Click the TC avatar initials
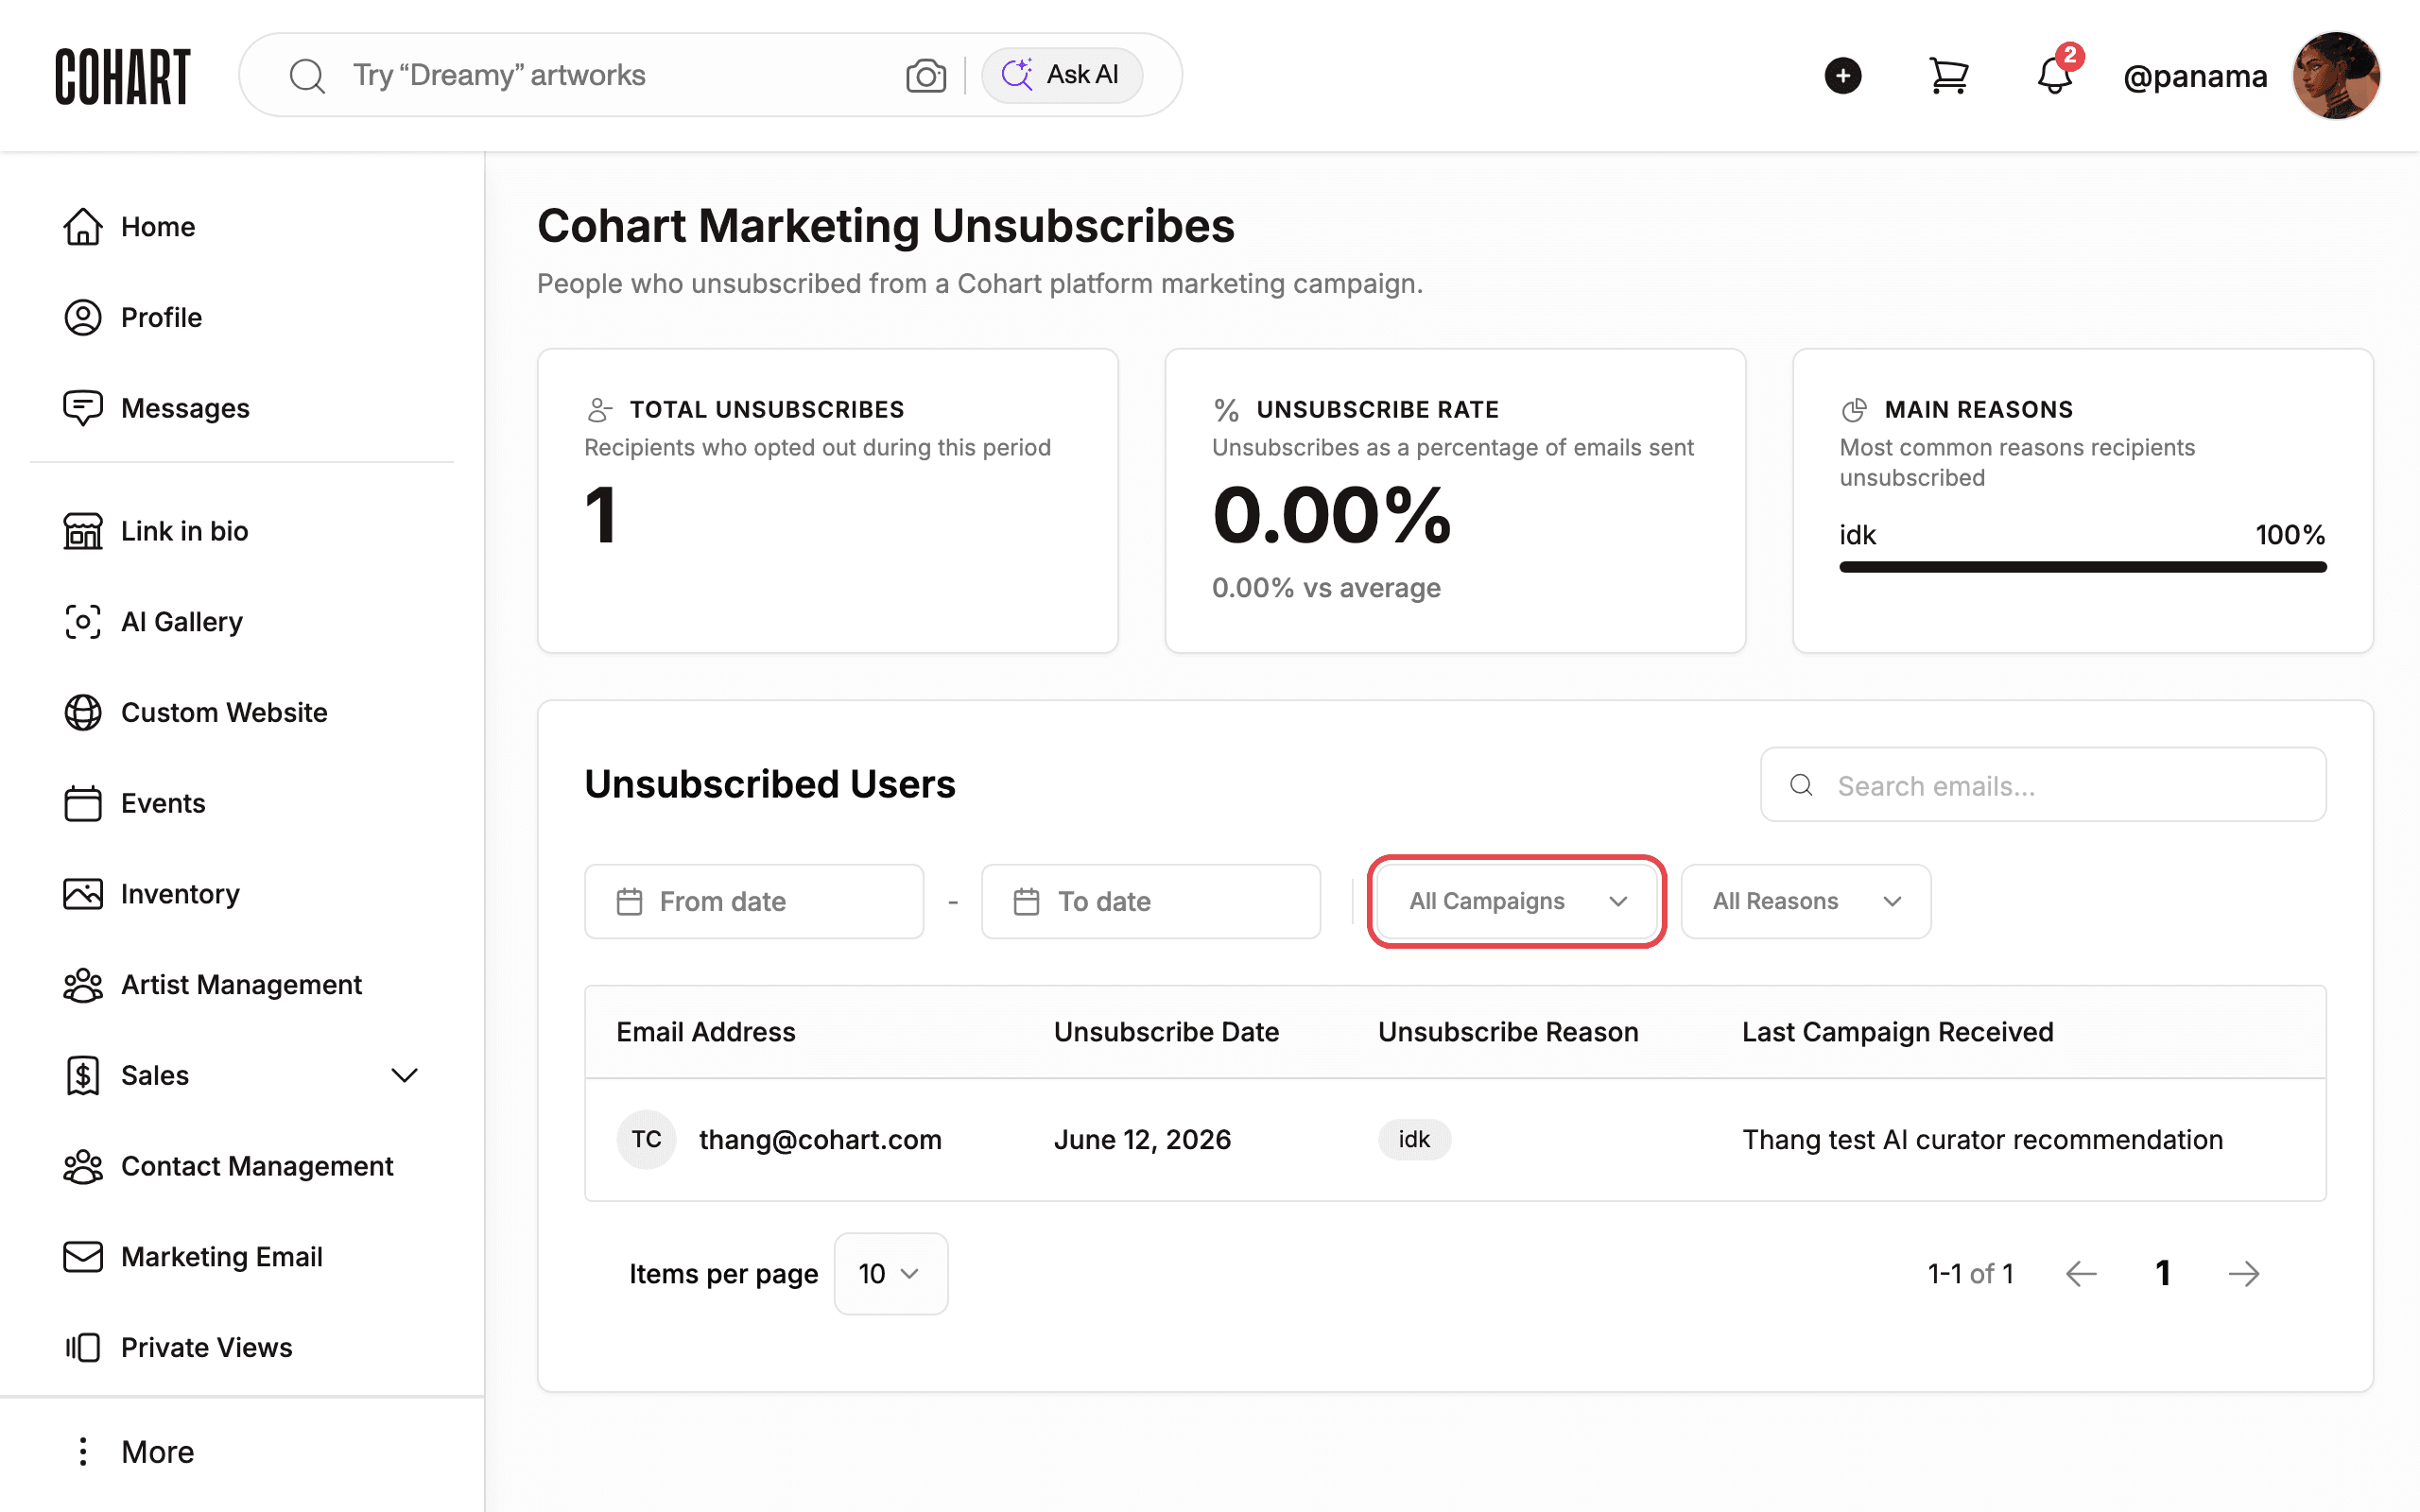This screenshot has height=1512, width=2420. pos(646,1139)
